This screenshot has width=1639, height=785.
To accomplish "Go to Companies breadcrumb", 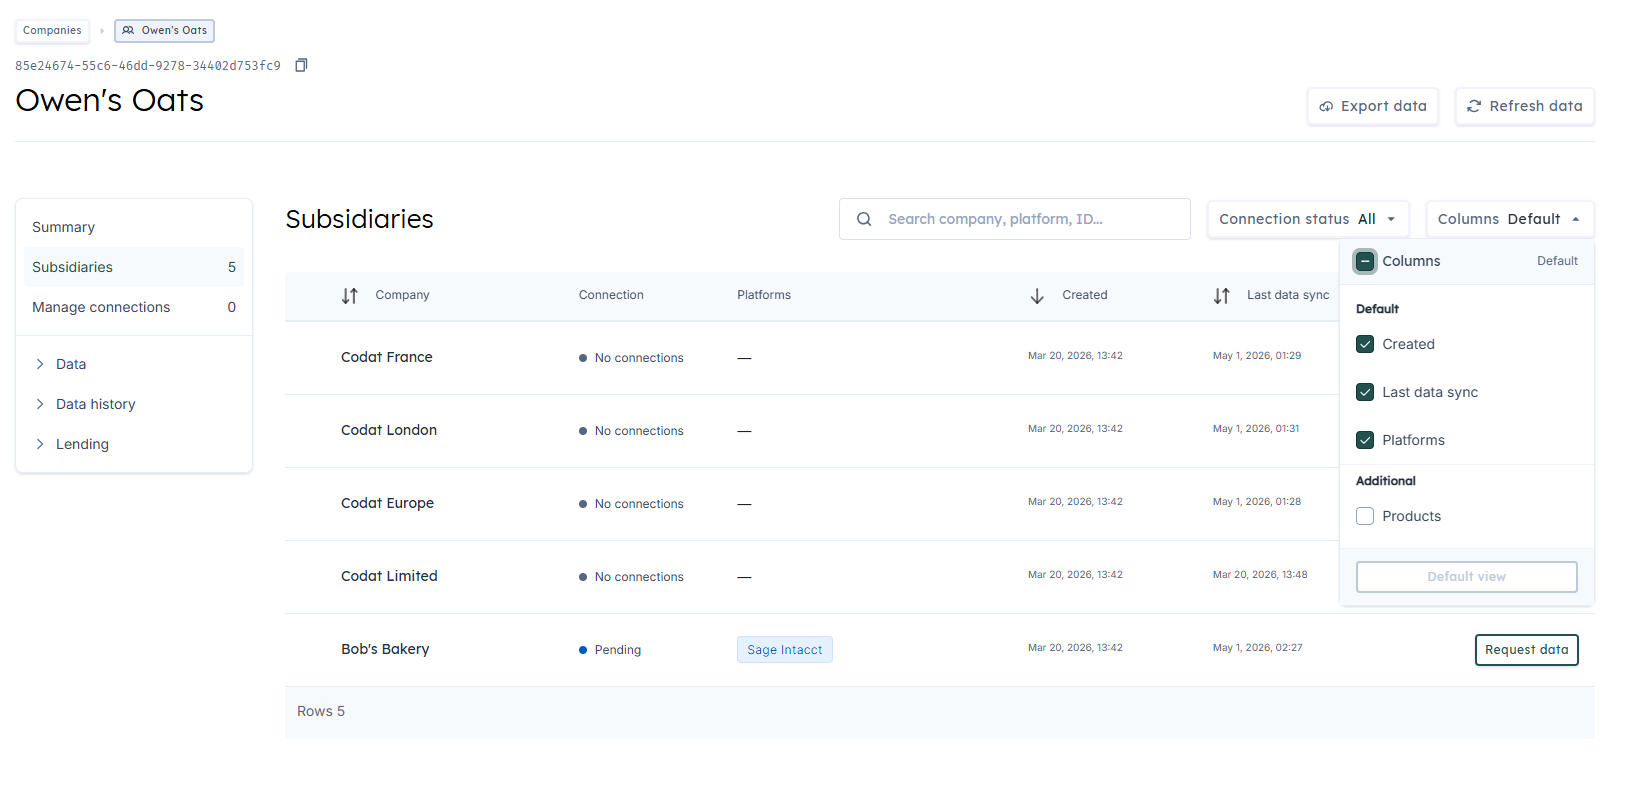I will coord(52,30).
